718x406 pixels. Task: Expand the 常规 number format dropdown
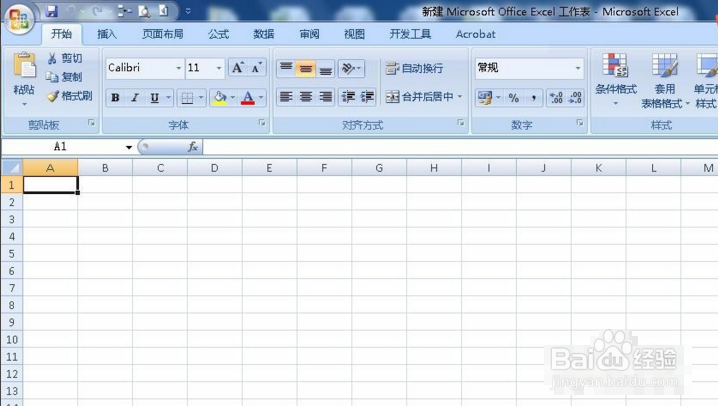pos(578,68)
